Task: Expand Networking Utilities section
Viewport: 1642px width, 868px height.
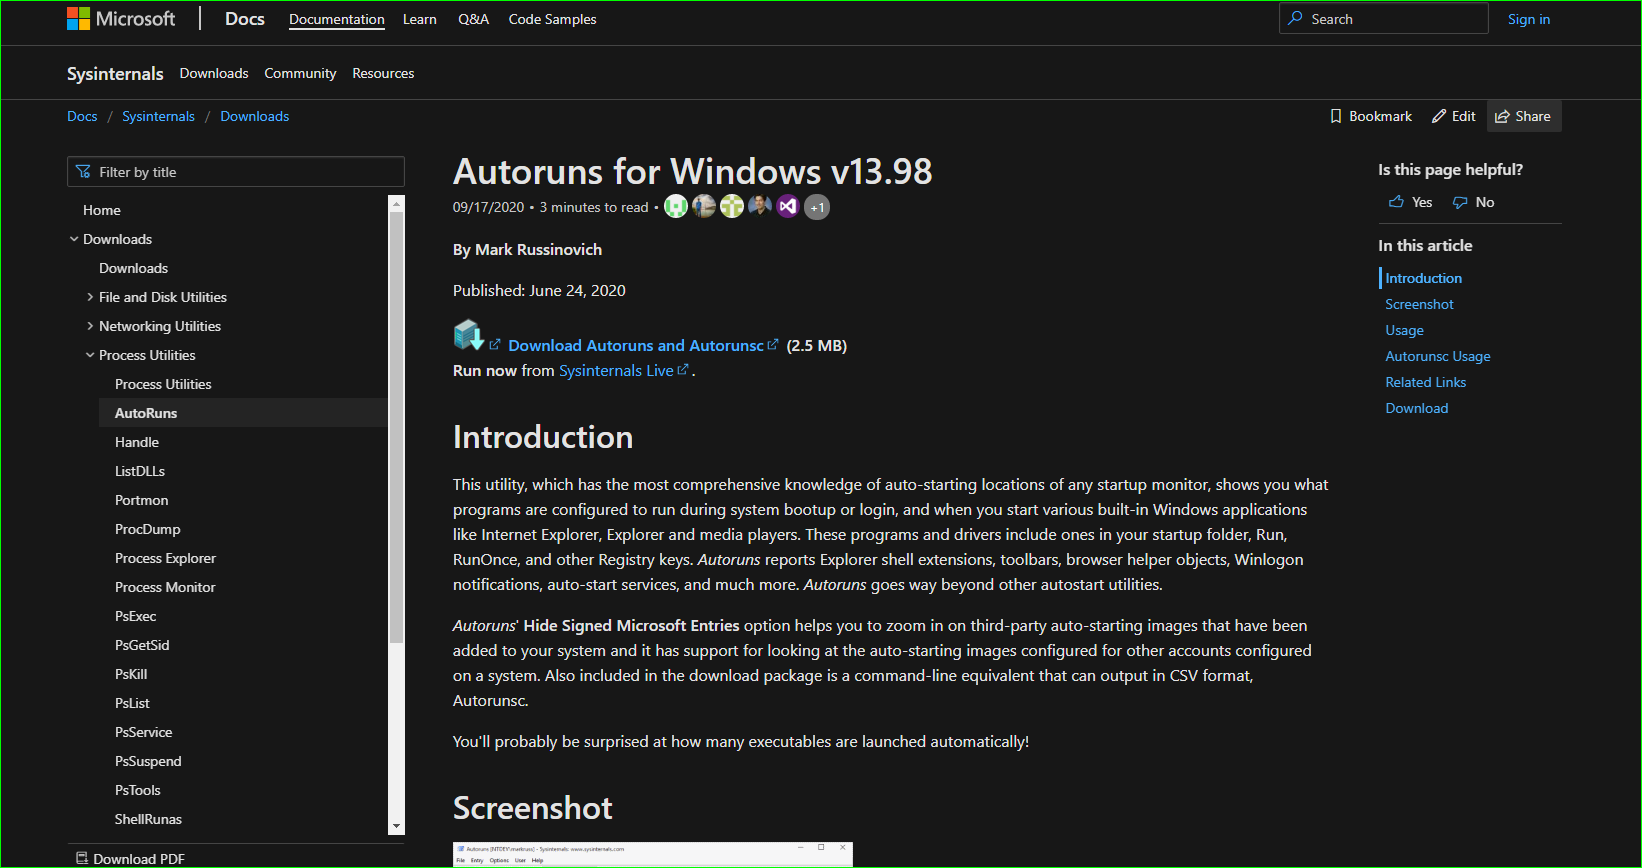Action: tap(90, 326)
